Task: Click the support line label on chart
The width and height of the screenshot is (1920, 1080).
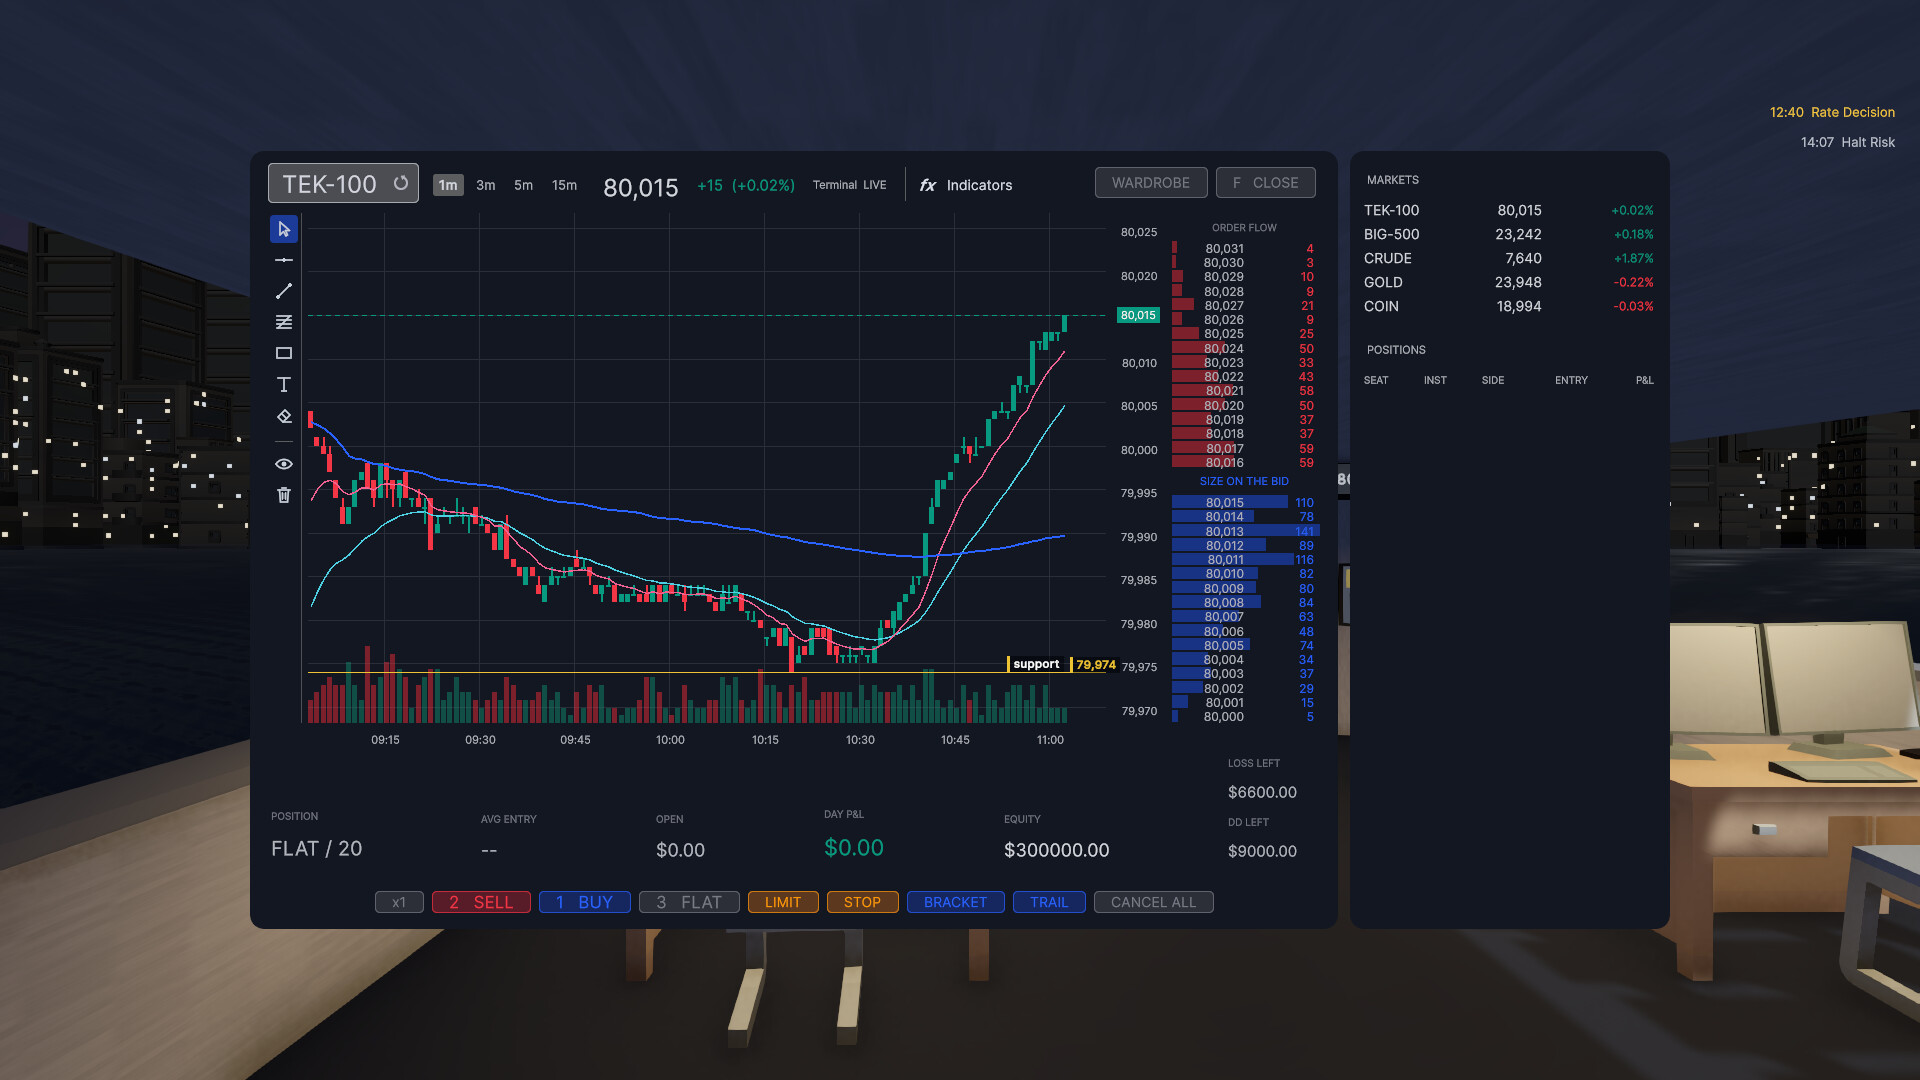Action: tap(1036, 664)
